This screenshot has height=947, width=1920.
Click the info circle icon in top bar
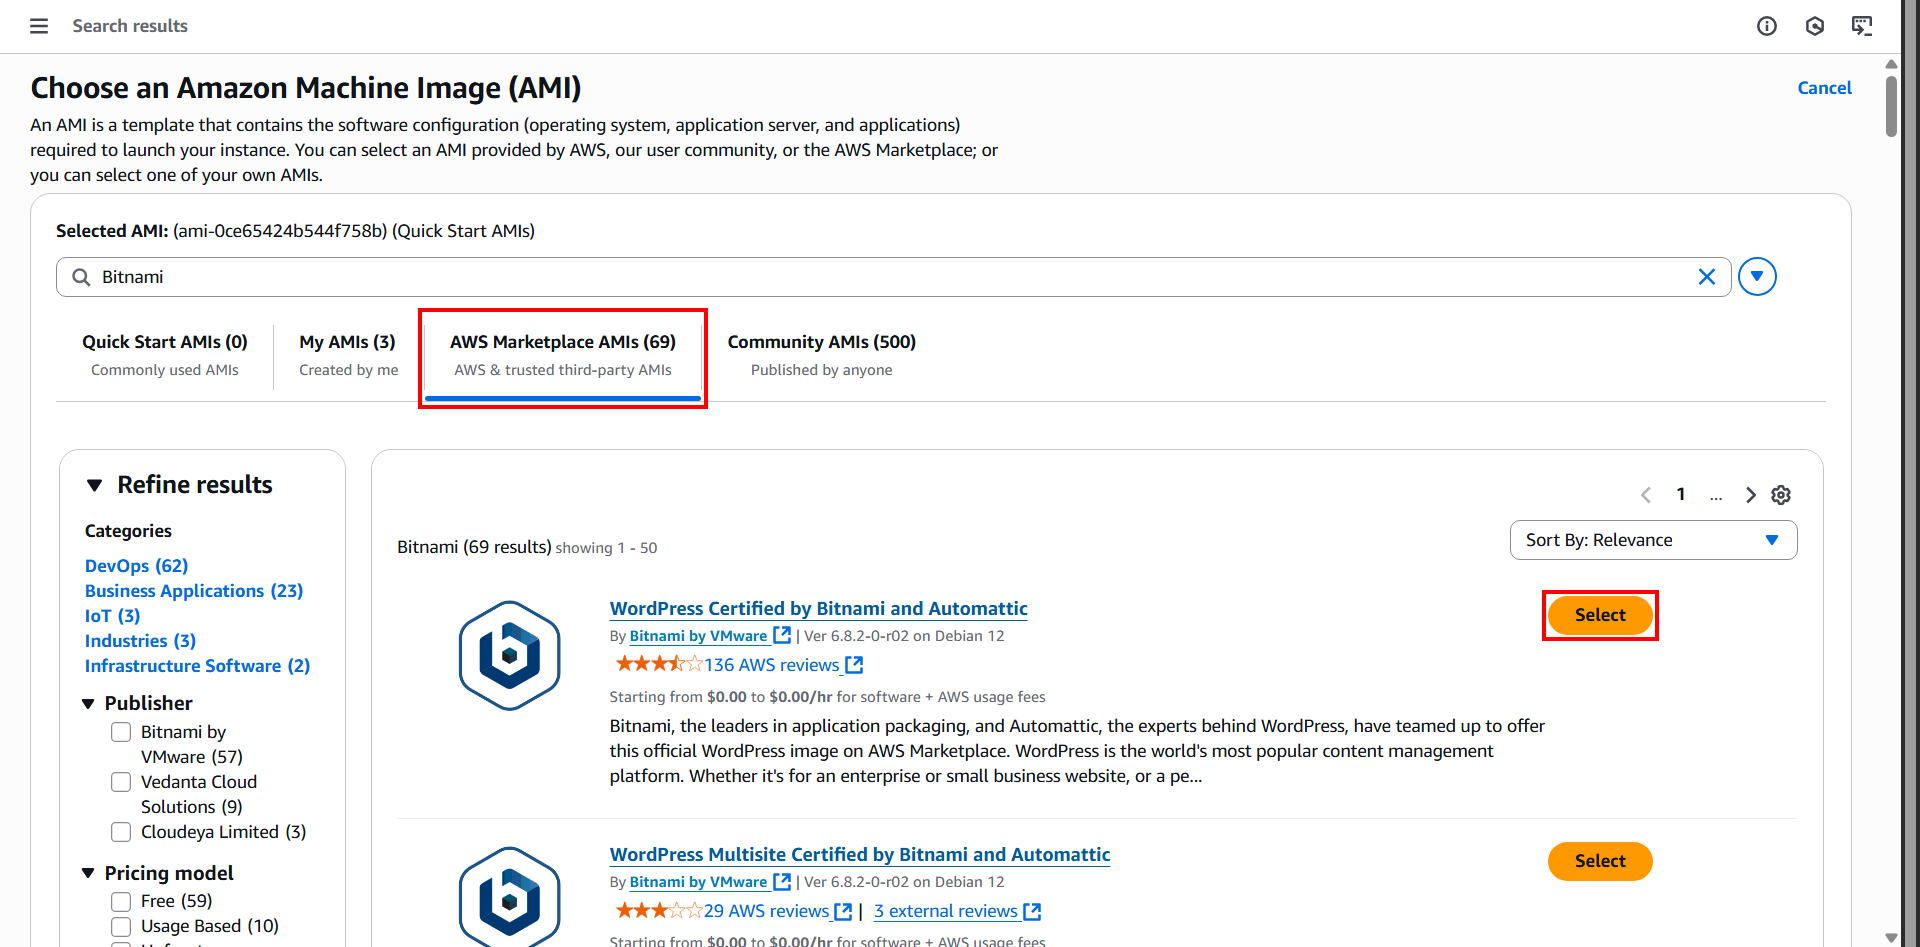(x=1767, y=26)
